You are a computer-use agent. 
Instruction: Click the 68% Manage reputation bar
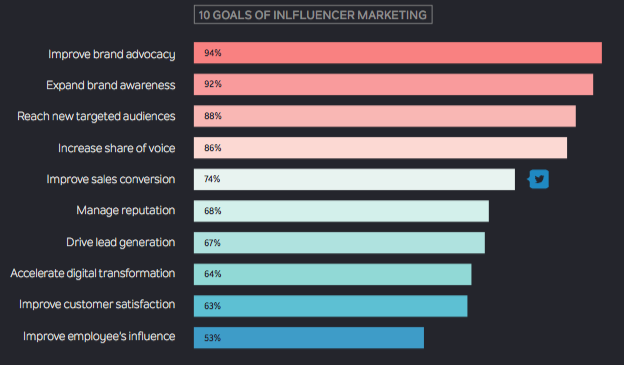click(341, 211)
